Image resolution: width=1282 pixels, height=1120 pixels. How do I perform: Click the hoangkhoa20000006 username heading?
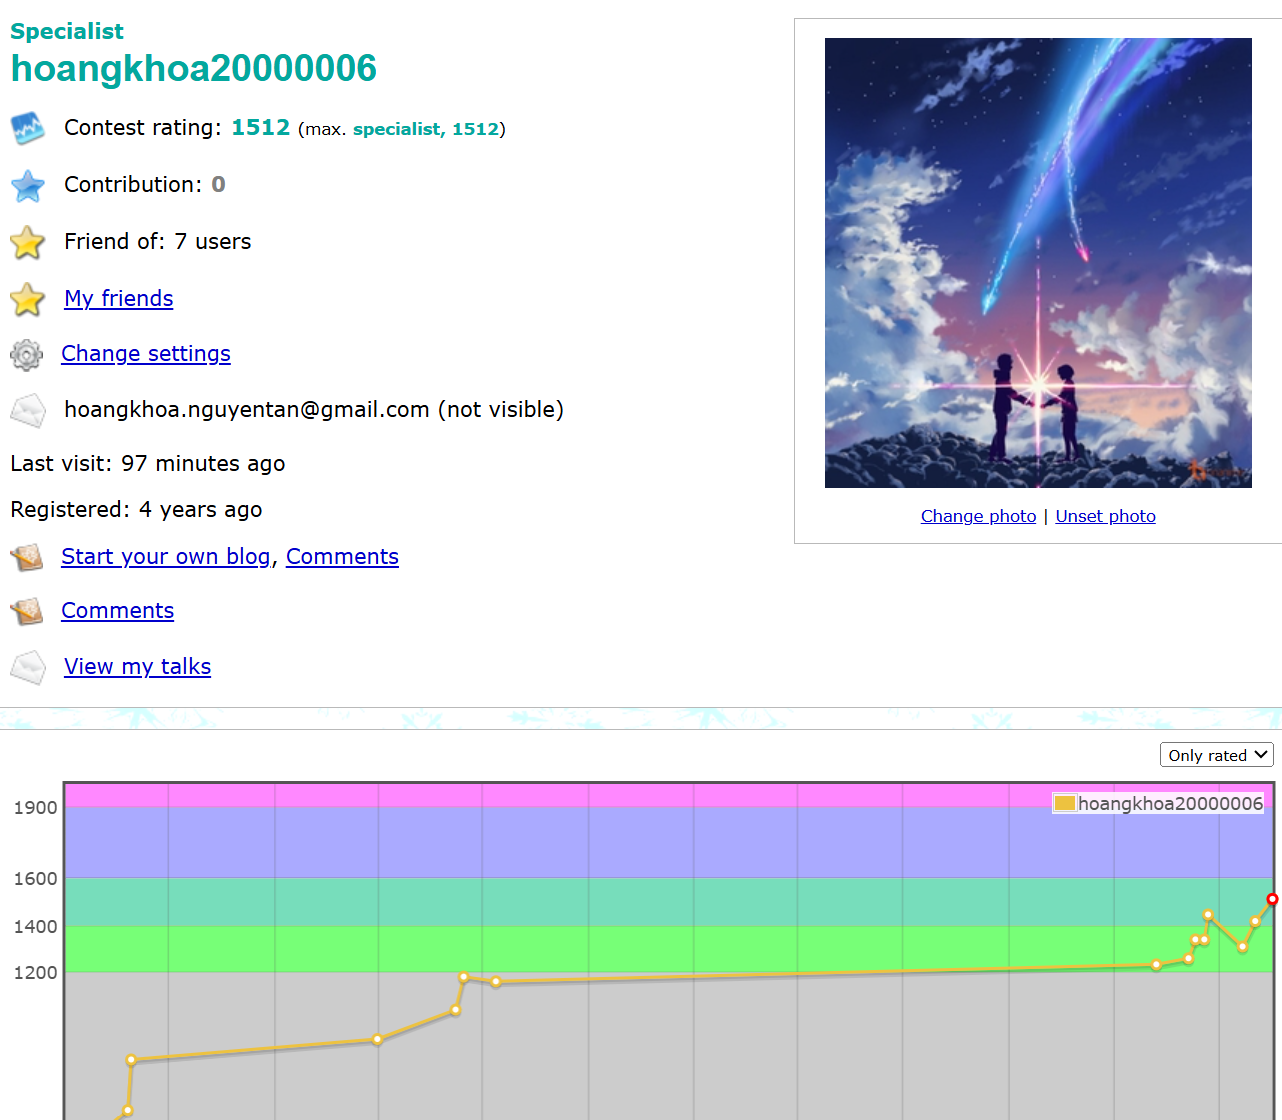[193, 68]
